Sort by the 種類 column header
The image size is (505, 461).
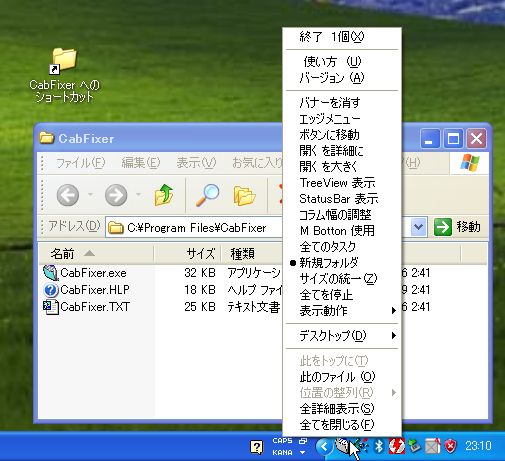pos(252,254)
